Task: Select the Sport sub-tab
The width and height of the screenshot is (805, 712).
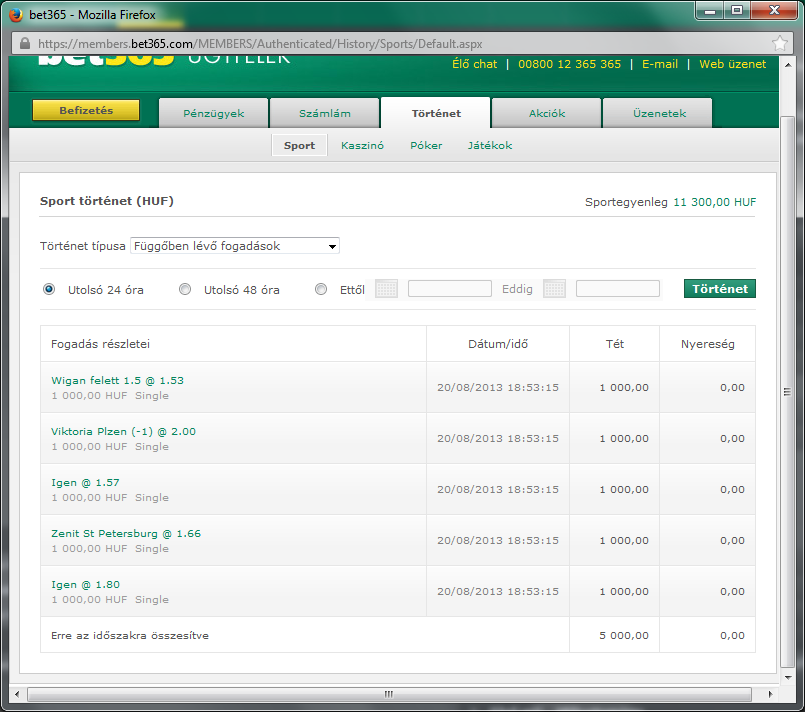Action: click(299, 145)
